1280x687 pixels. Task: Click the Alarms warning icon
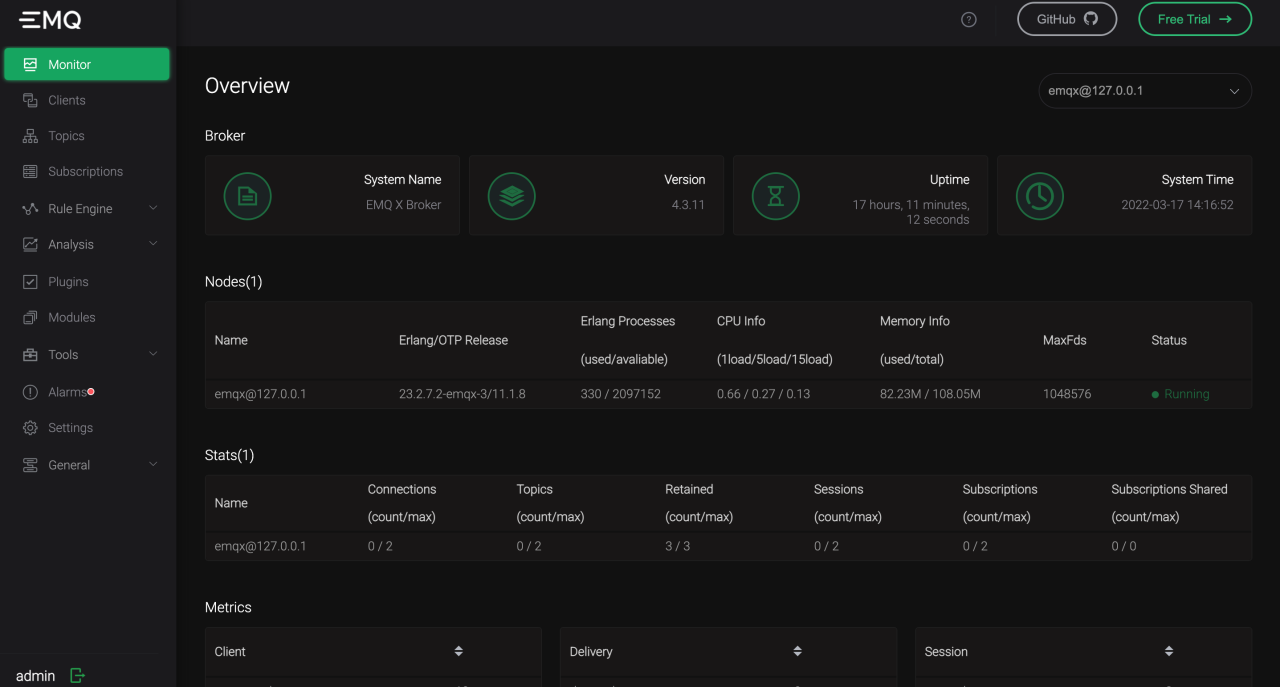tap(30, 392)
